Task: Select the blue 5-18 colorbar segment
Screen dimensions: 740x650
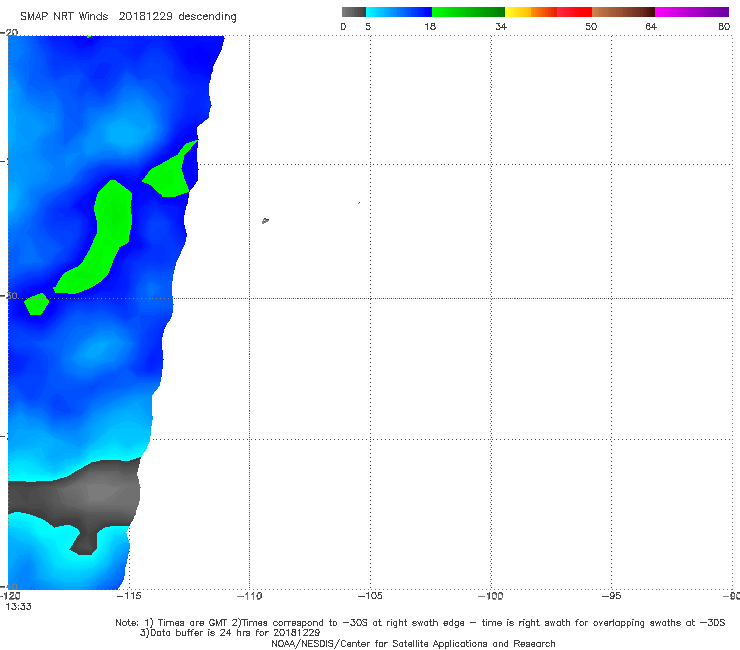Action: 399,12
